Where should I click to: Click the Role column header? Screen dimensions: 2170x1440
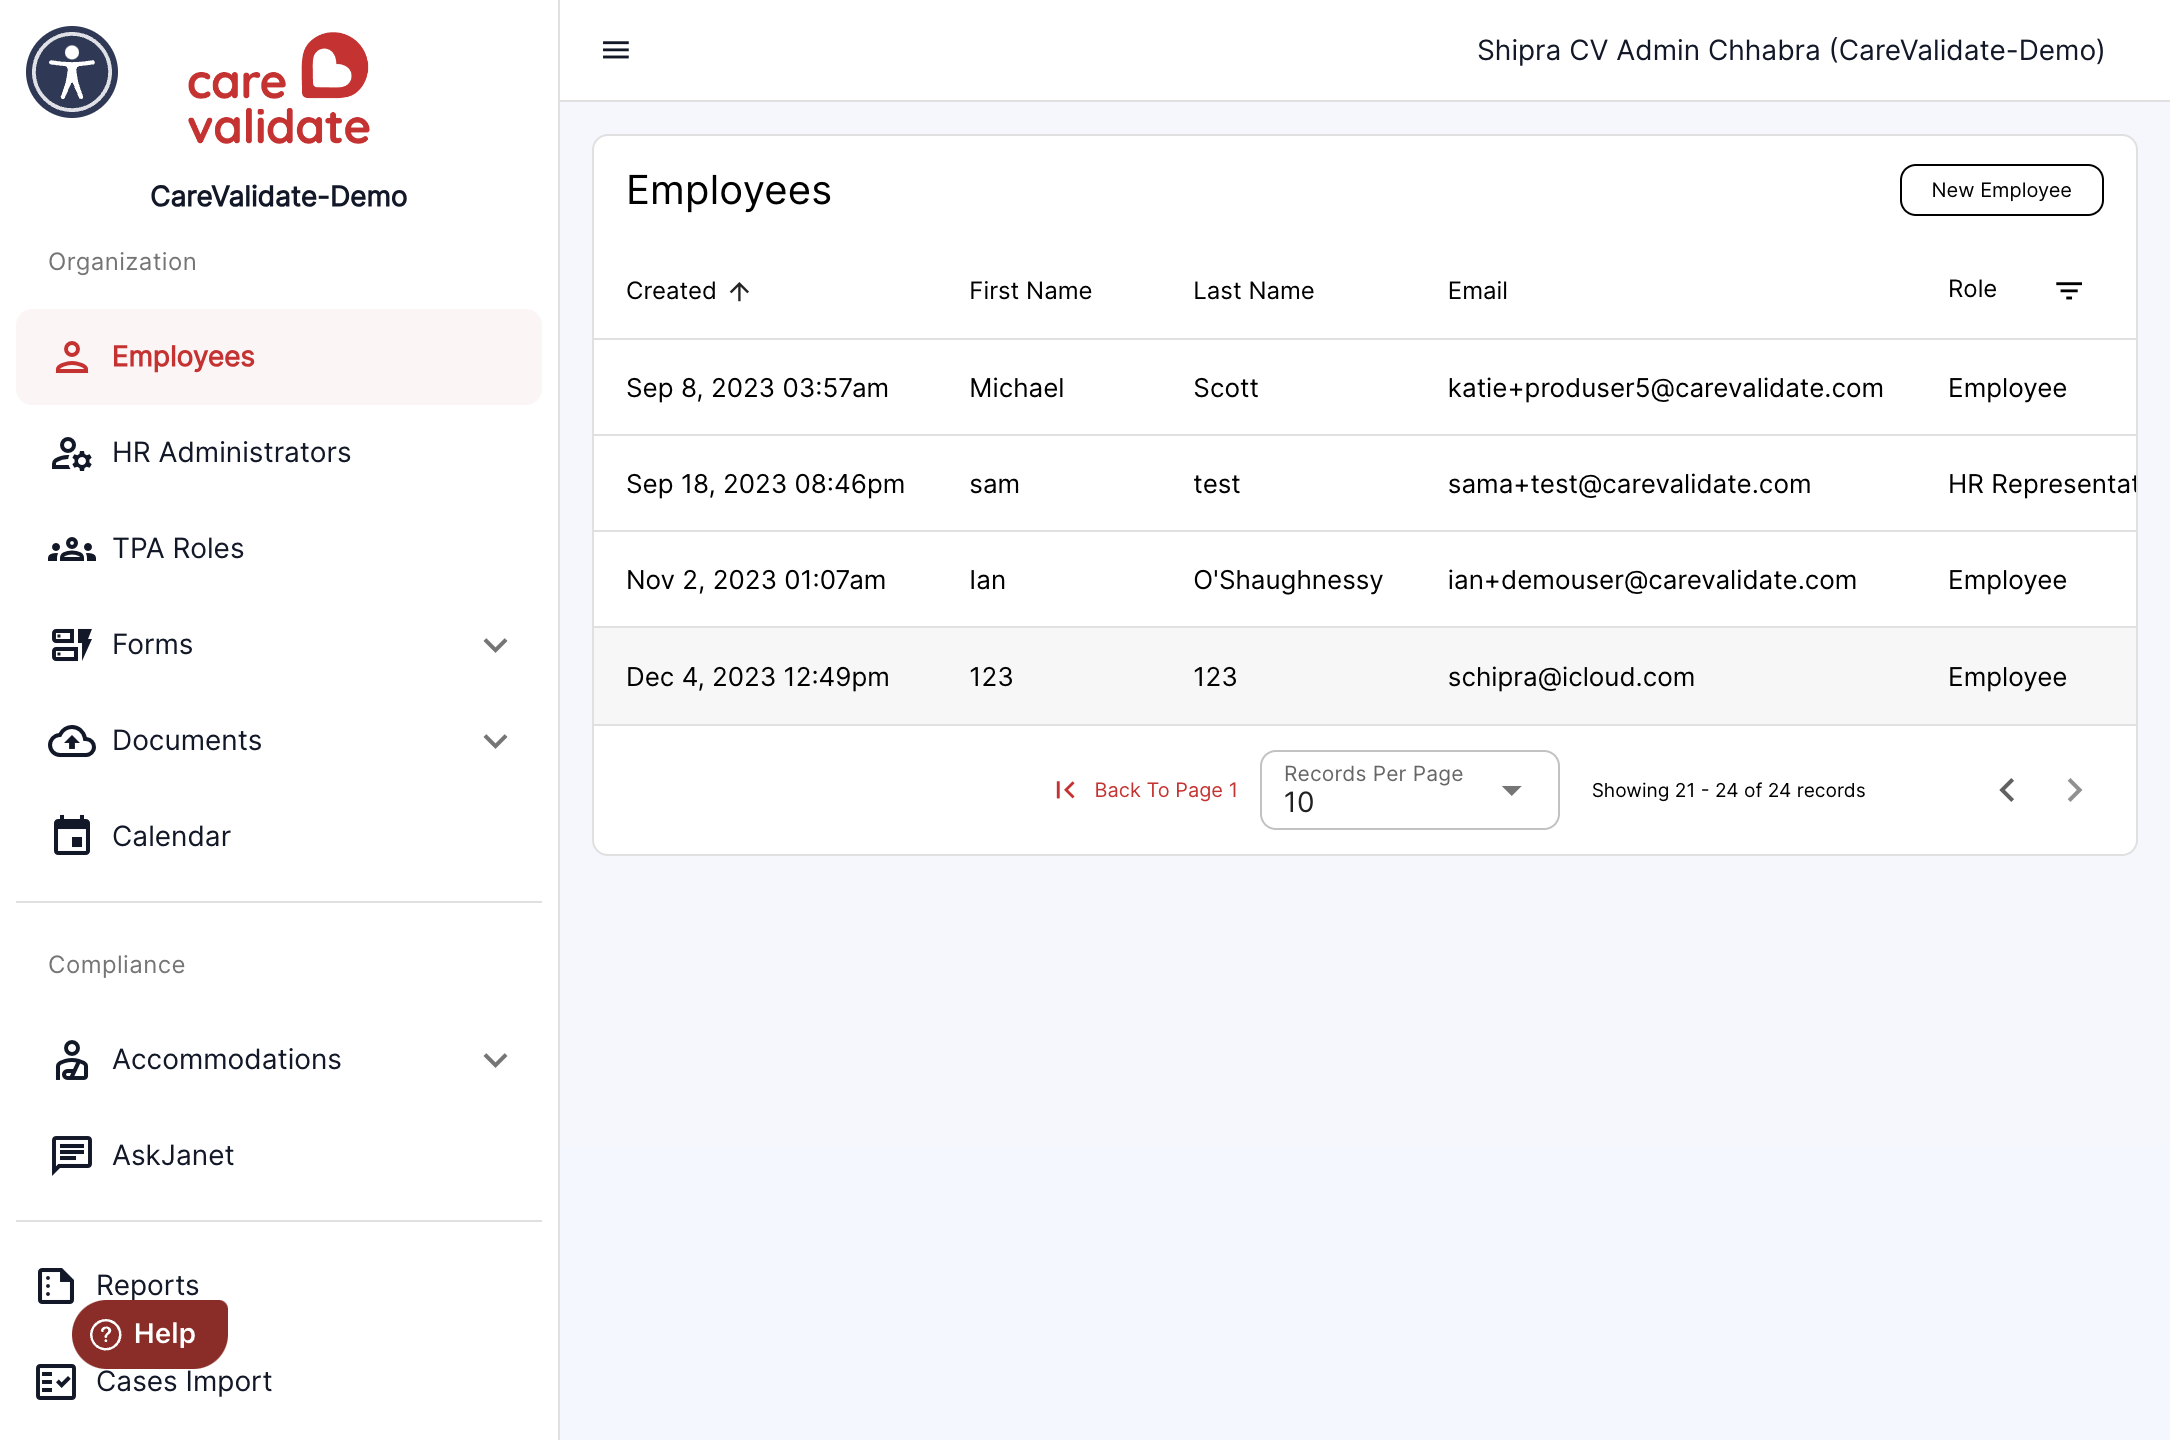click(1972, 289)
